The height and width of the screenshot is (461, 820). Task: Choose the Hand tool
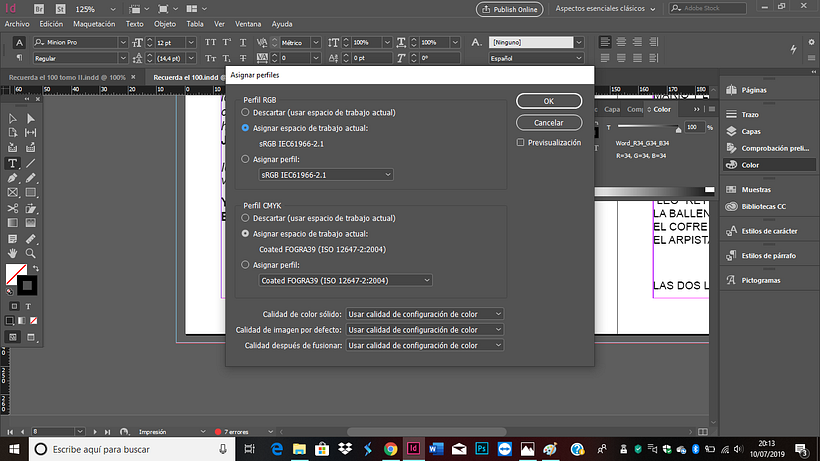click(13, 253)
